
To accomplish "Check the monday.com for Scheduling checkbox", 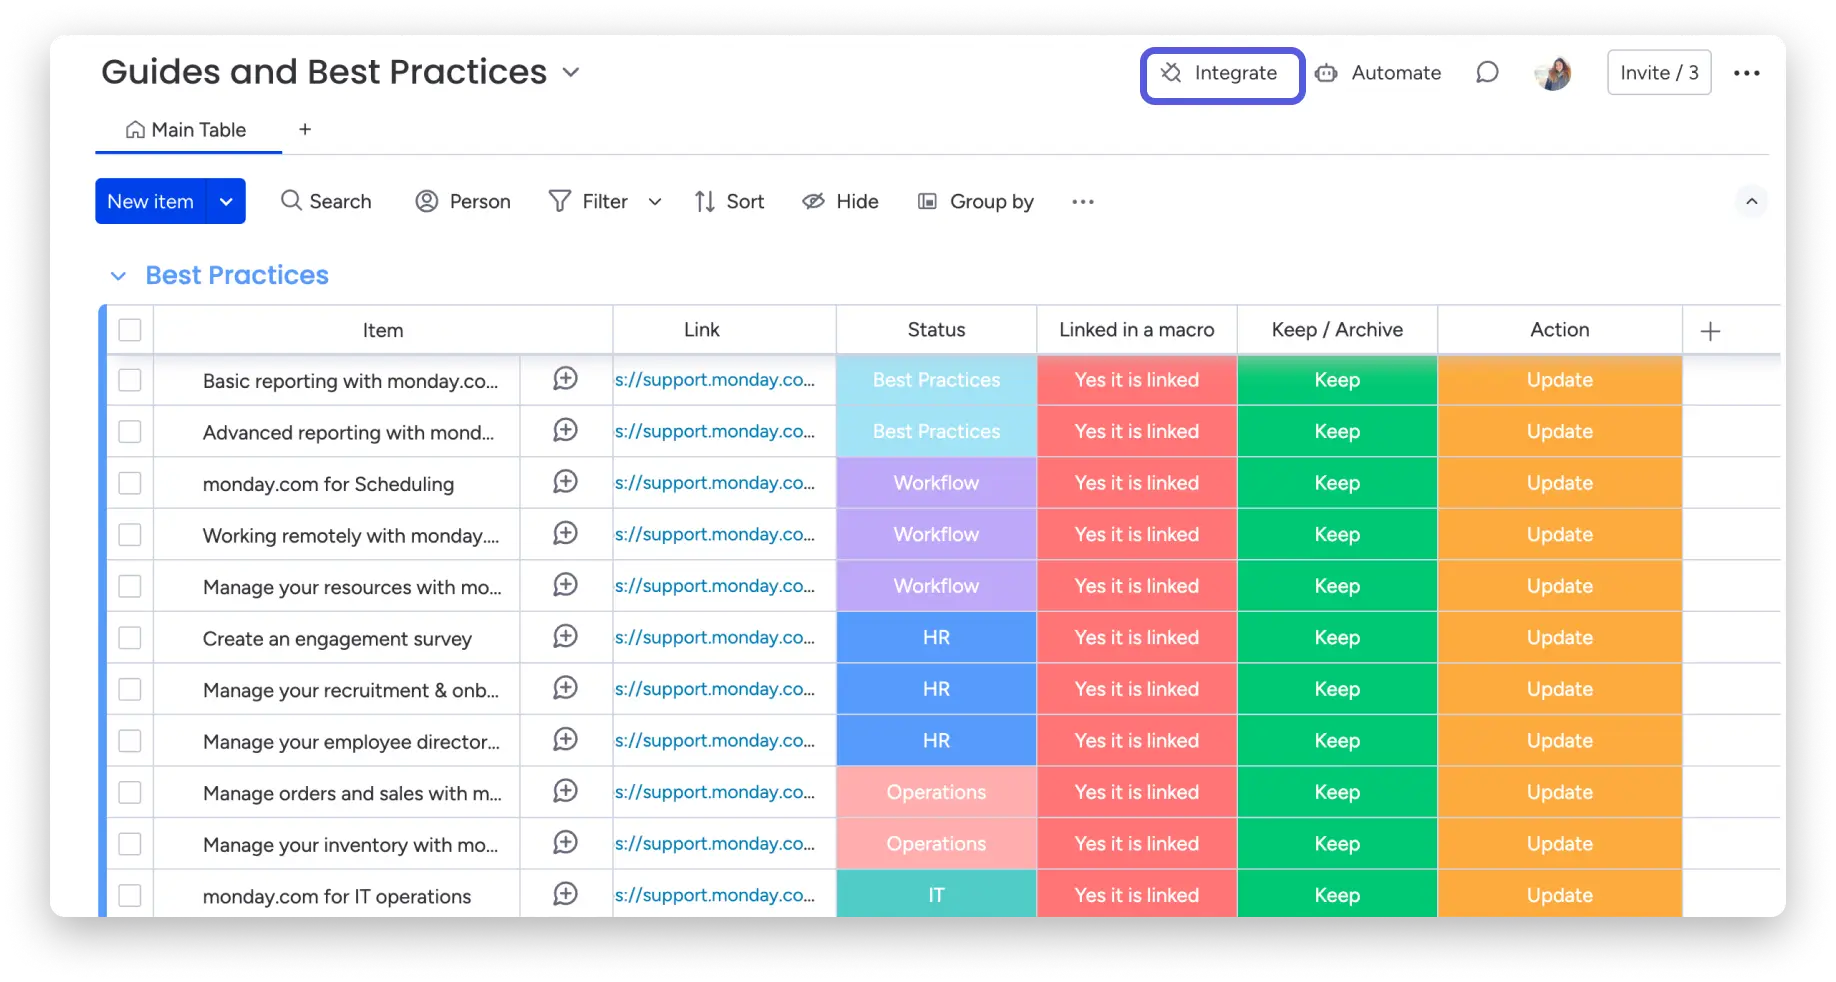I will point(130,483).
